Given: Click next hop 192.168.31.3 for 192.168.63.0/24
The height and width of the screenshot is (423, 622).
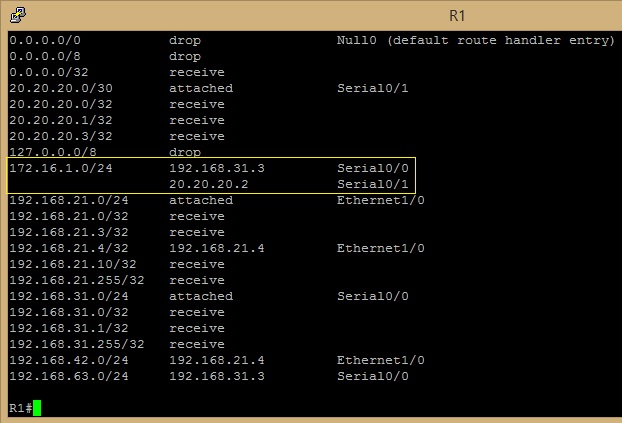Looking at the screenshot, I should (217, 376).
